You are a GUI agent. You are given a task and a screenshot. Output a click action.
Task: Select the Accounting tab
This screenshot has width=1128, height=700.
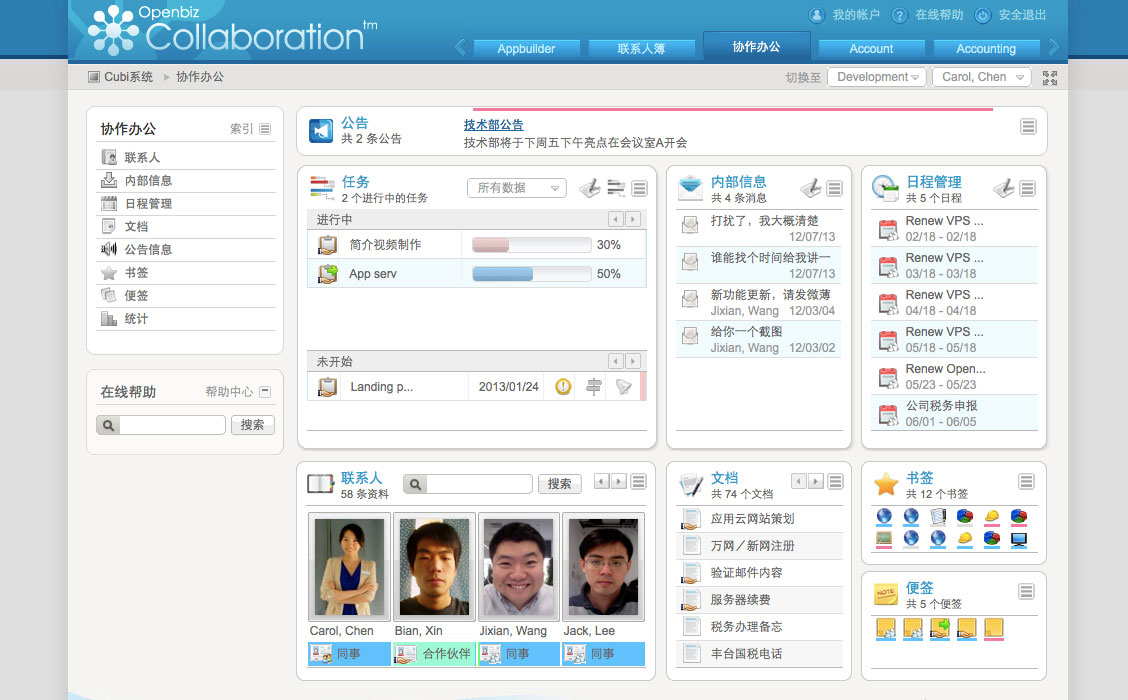[985, 49]
